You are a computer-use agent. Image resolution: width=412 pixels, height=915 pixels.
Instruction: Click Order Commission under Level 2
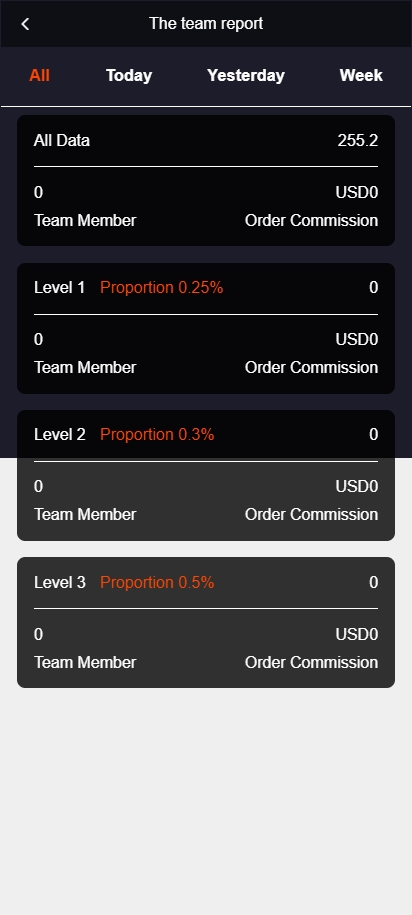pyautogui.click(x=312, y=515)
